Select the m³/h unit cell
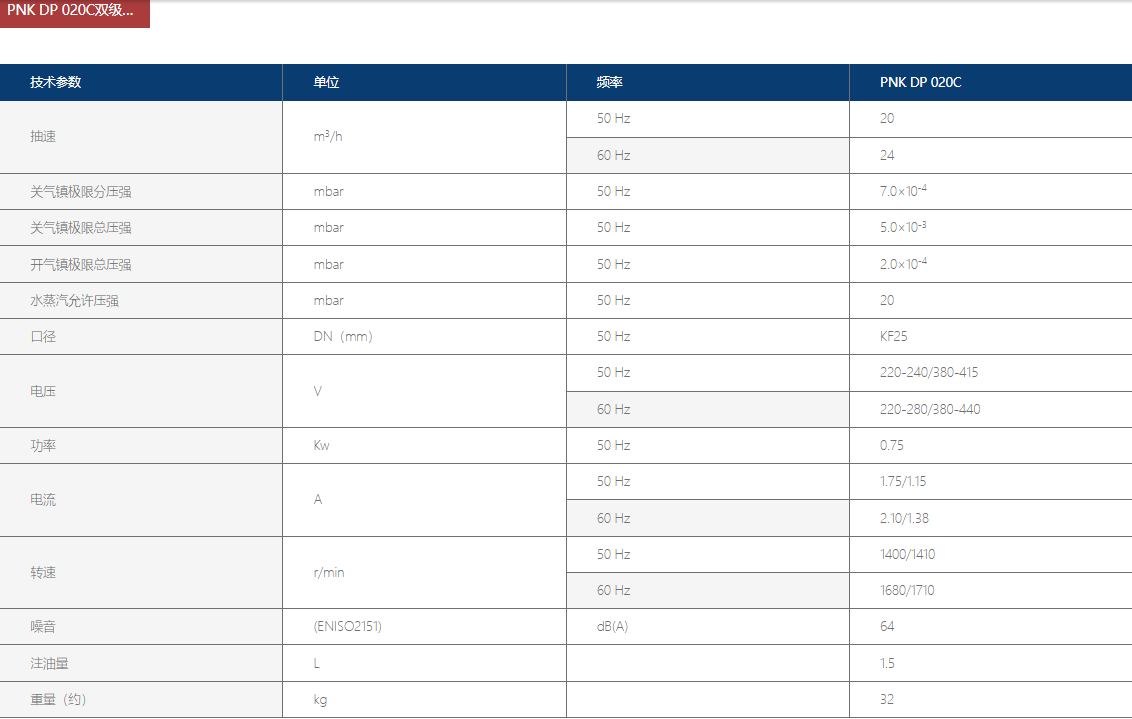 (x=328, y=137)
